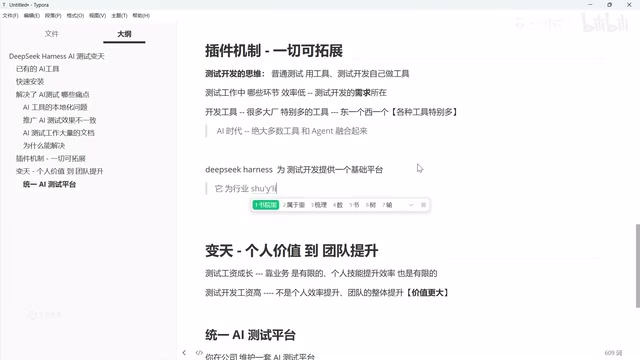Open the 视图(V) menu

(x=98, y=16)
